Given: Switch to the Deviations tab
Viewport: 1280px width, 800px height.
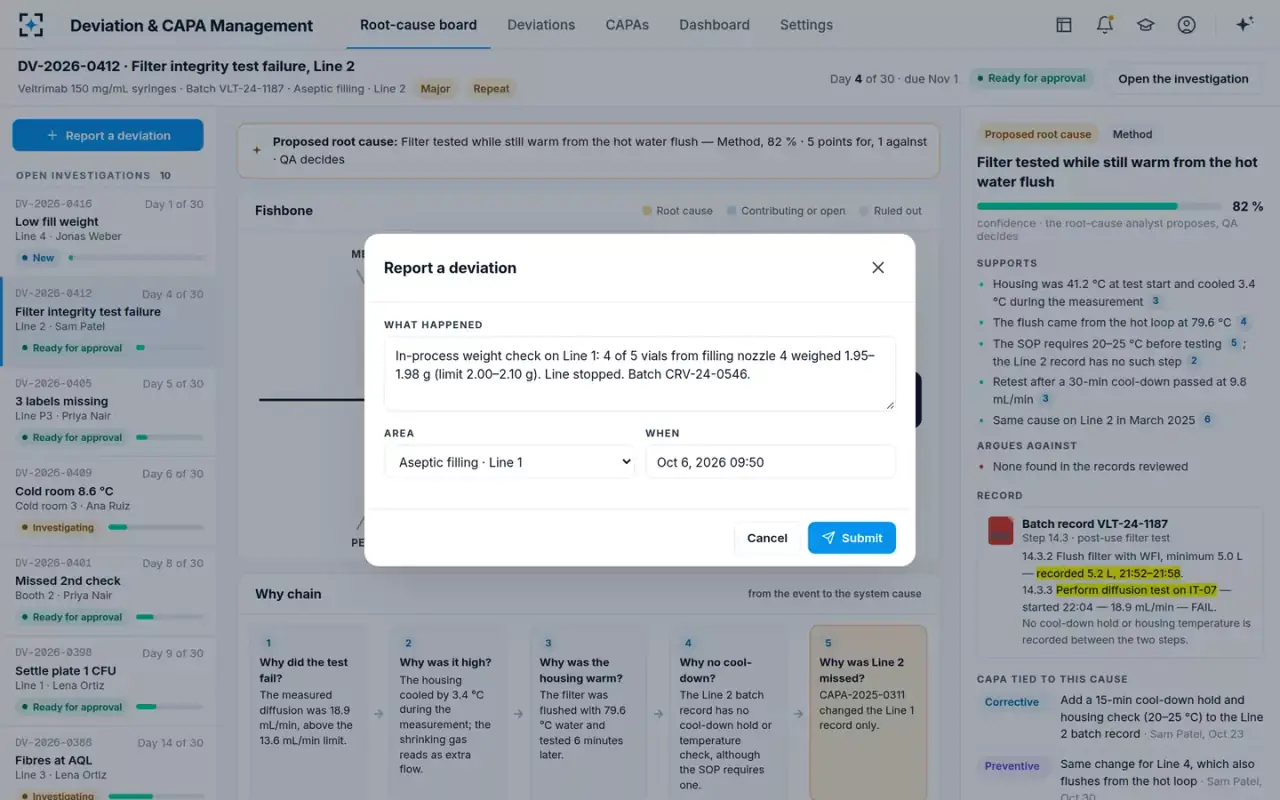Looking at the screenshot, I should [541, 25].
